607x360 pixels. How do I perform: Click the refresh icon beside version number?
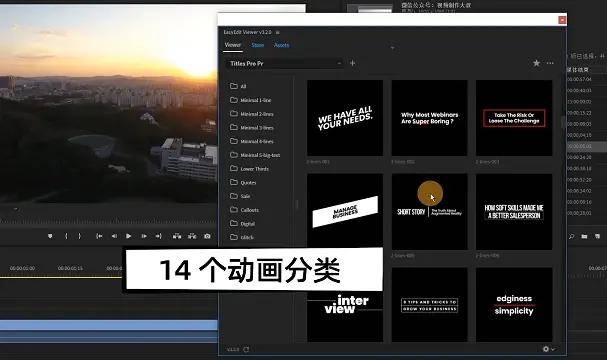coord(247,349)
